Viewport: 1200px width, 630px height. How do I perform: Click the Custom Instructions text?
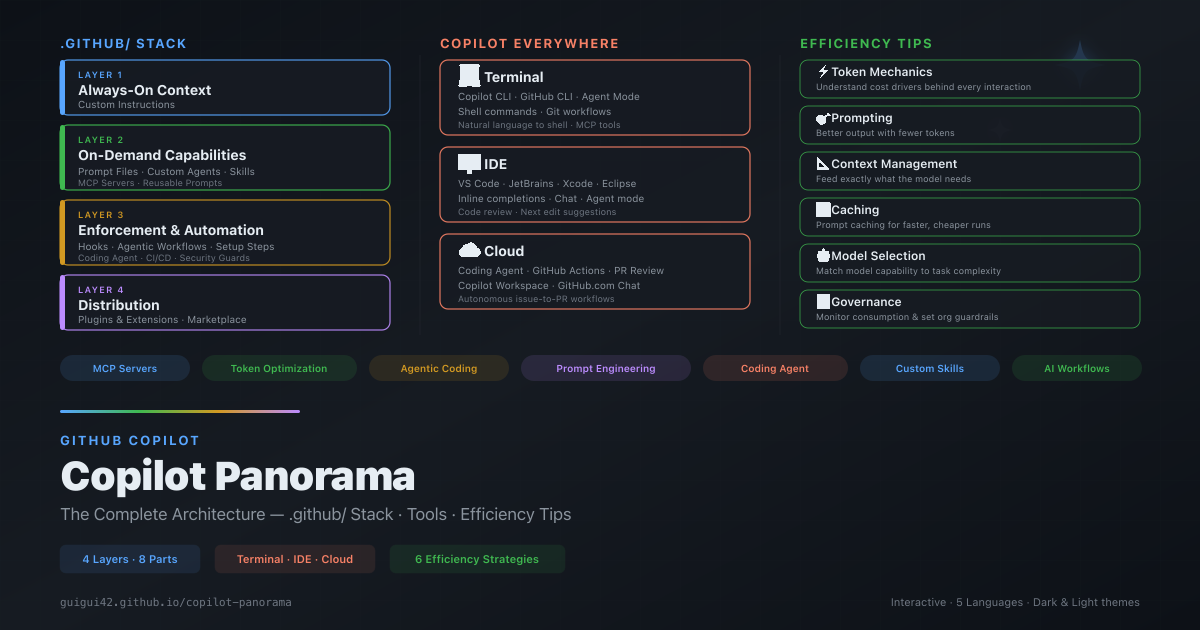pos(126,105)
